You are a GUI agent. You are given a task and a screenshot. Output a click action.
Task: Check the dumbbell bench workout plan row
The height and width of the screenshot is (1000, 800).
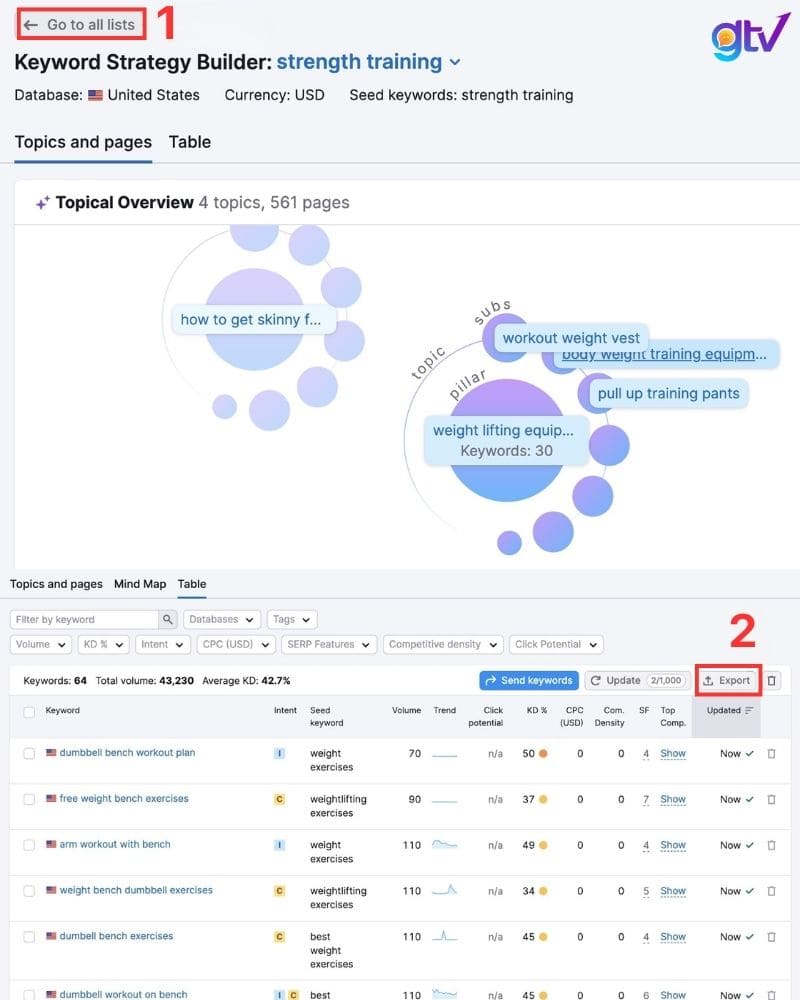coord(29,753)
